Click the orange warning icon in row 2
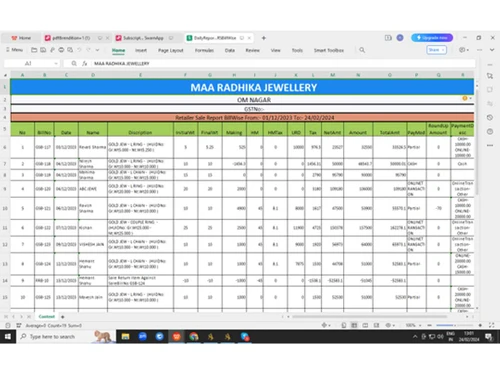Viewport: 500px width, 375px height. tap(465, 98)
